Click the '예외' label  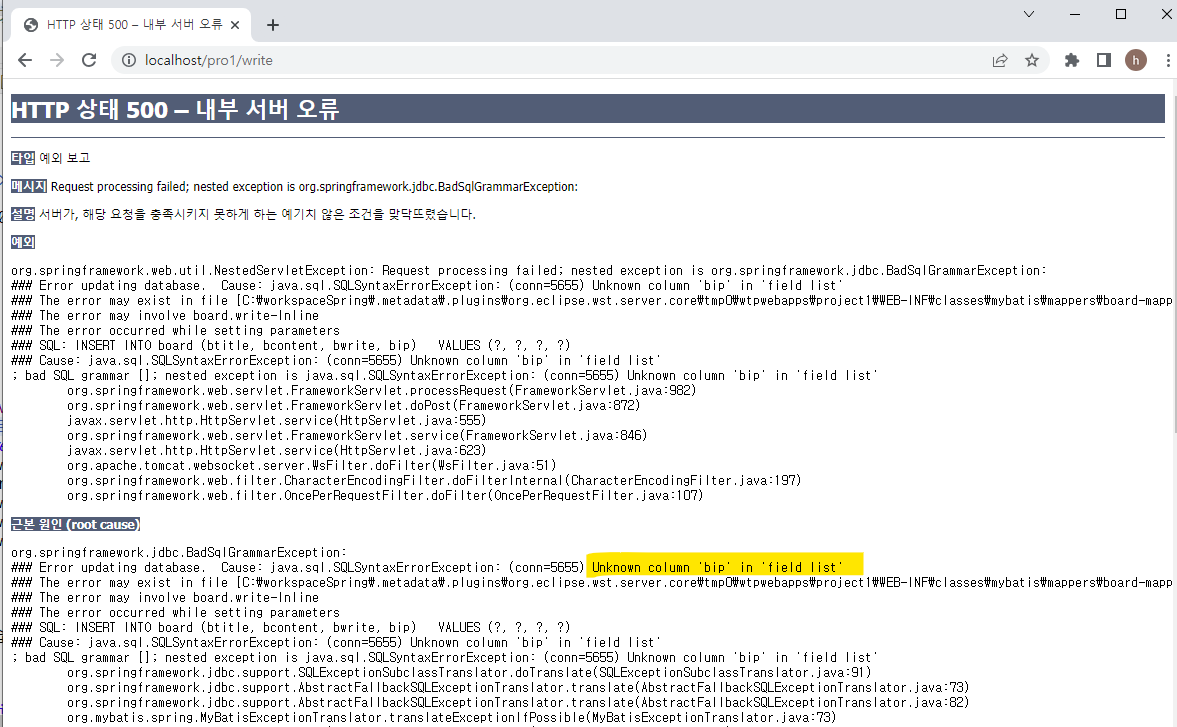23,242
